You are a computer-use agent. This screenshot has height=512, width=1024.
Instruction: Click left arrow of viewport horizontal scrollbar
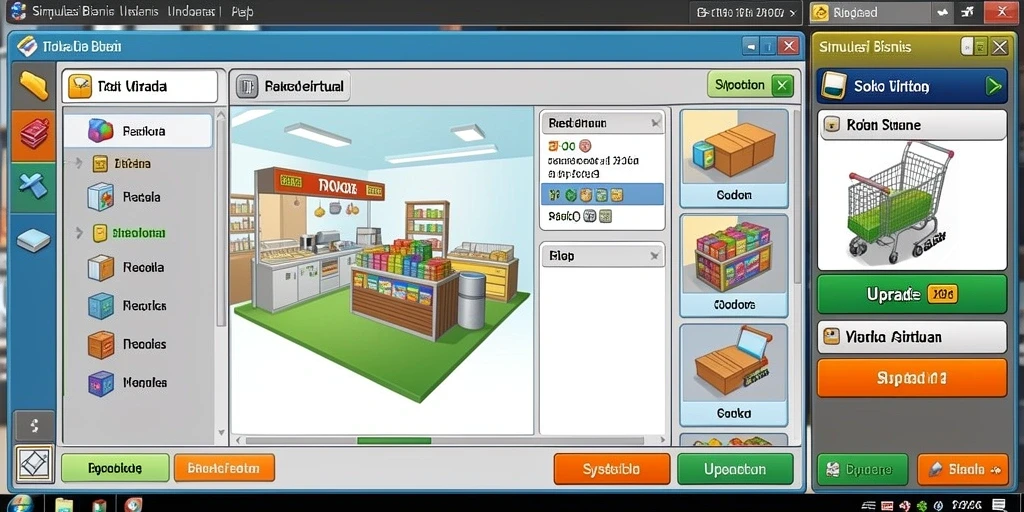tap(238, 441)
